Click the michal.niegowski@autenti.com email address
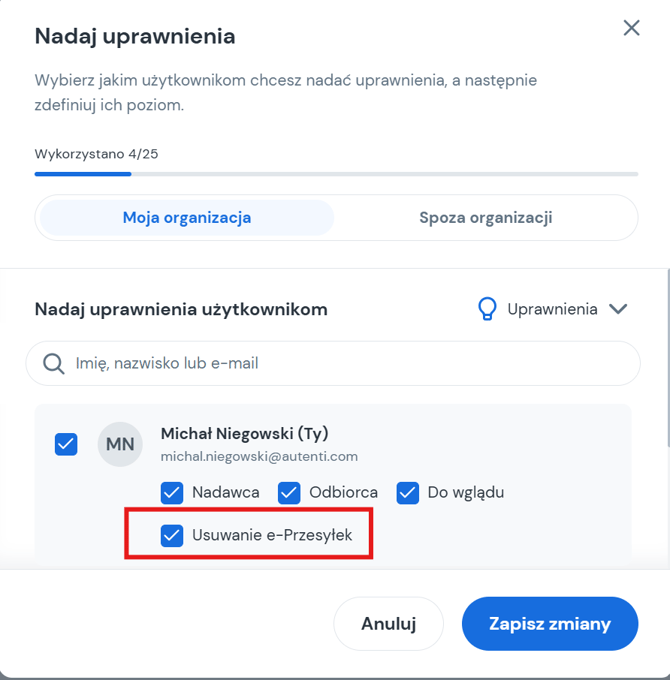670x680 pixels. 259,456
